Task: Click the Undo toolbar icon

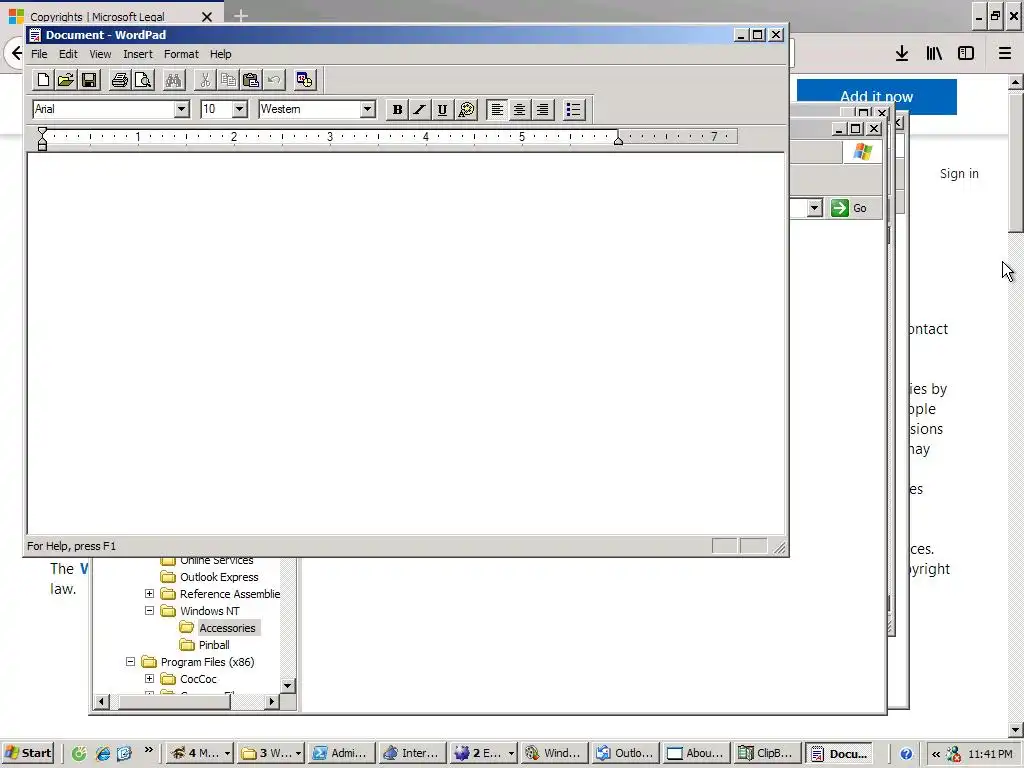Action: (274, 80)
